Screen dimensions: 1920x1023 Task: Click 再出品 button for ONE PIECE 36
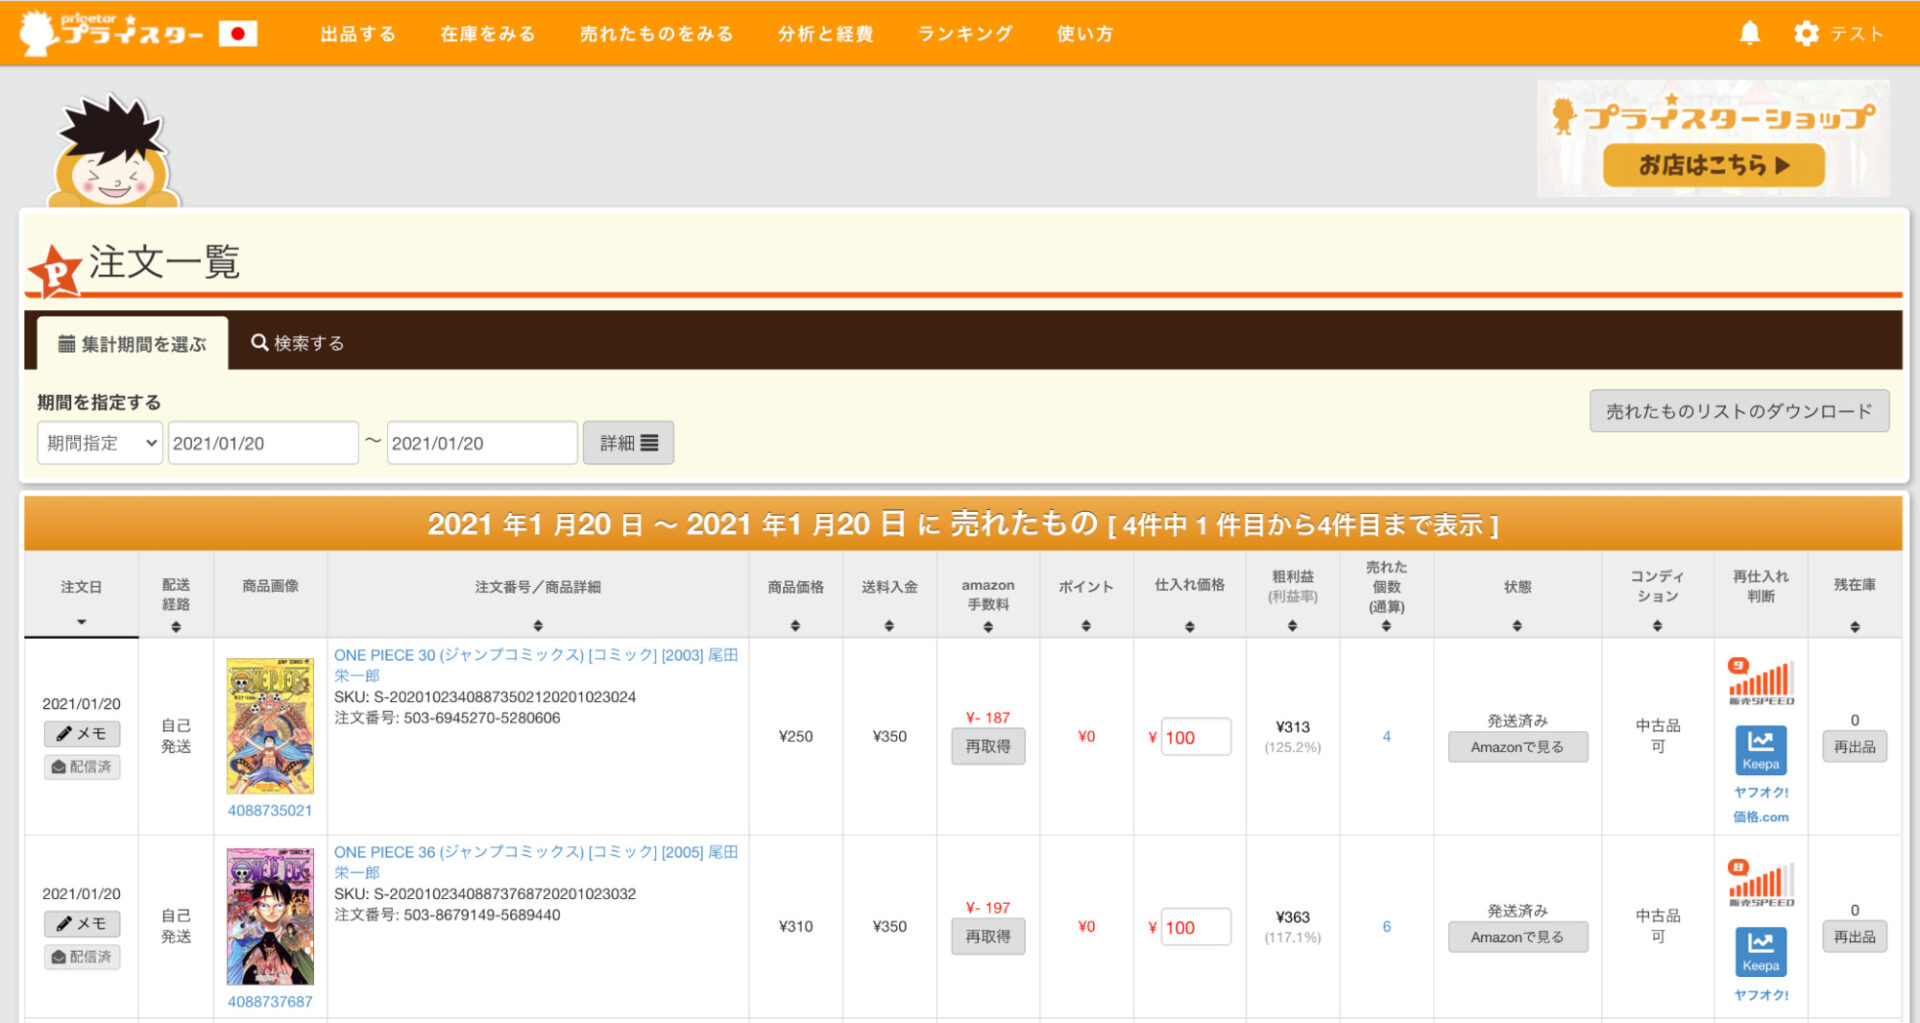pos(1855,937)
